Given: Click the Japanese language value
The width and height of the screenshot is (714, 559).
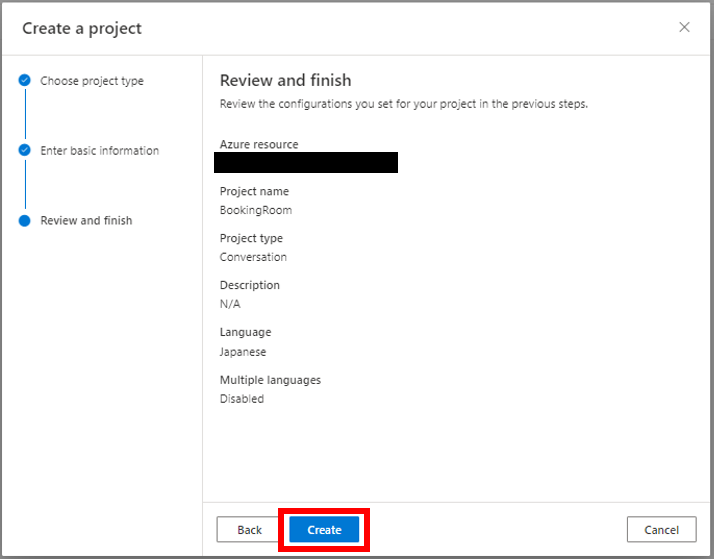Looking at the screenshot, I should click(243, 352).
